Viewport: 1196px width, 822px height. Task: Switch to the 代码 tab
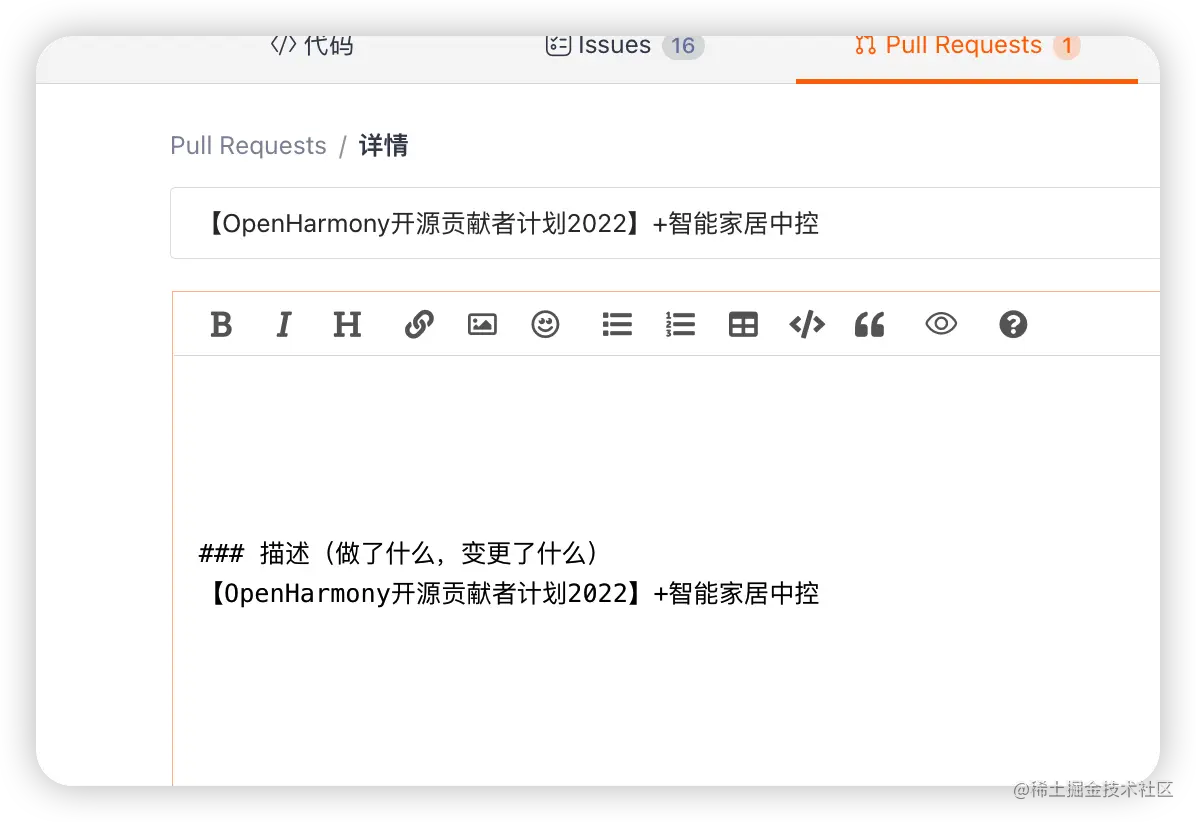pyautogui.click(x=312, y=46)
